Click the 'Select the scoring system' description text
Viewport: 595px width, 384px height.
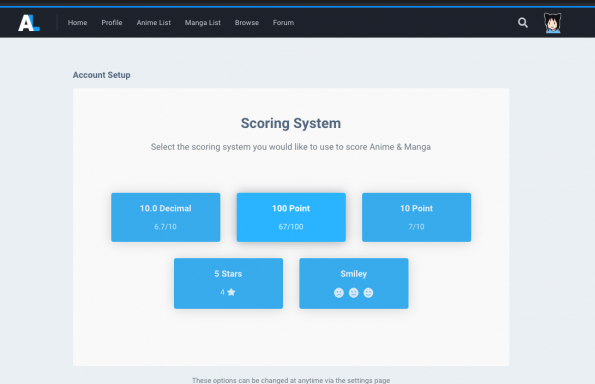(291, 147)
